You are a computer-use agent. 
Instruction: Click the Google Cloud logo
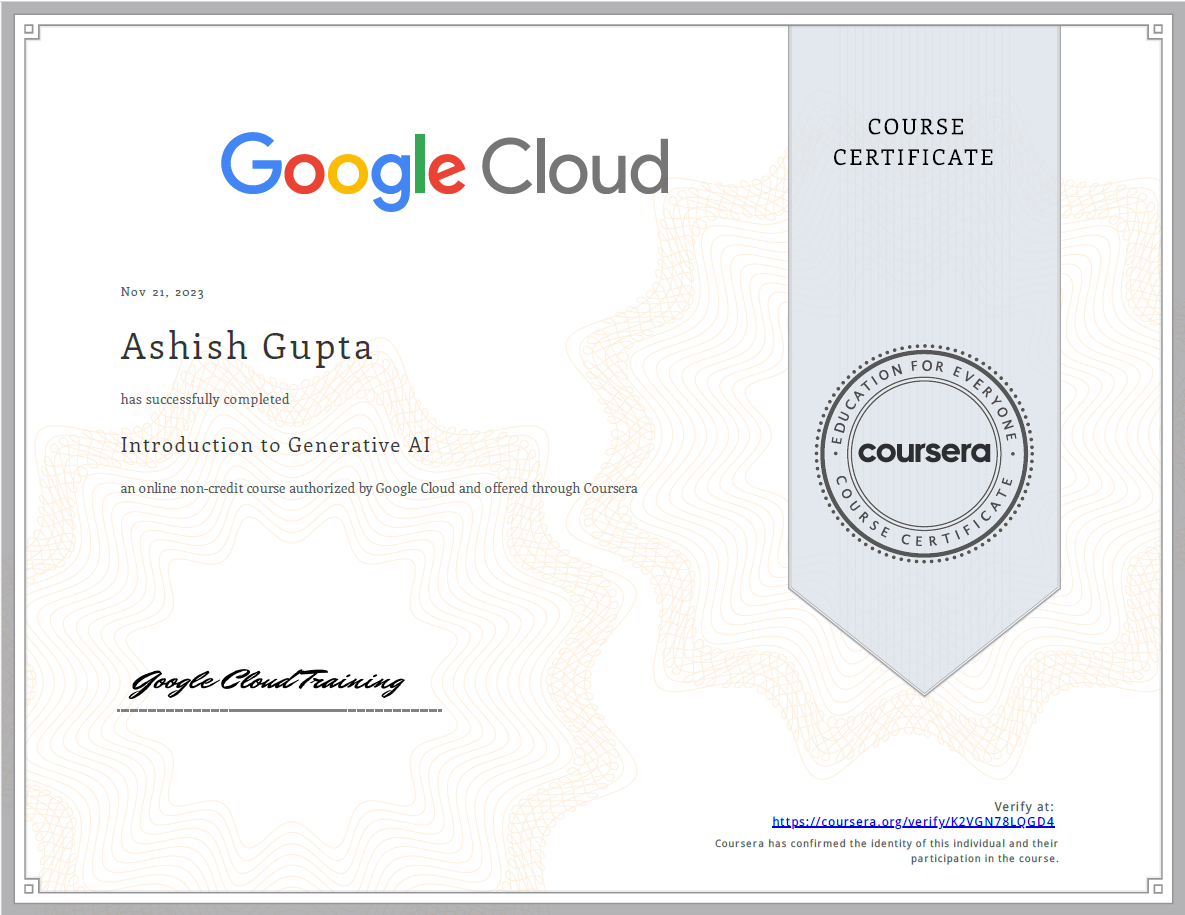click(x=445, y=165)
